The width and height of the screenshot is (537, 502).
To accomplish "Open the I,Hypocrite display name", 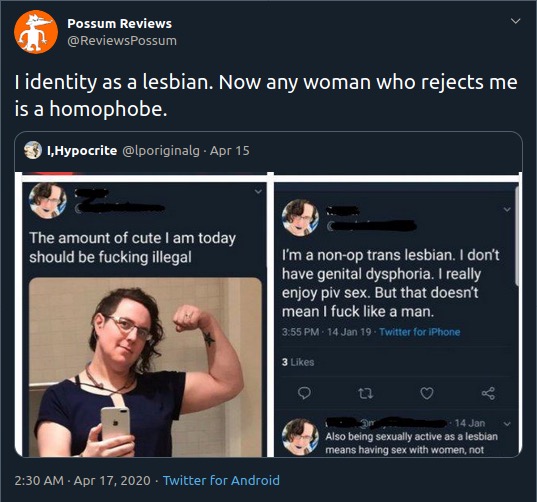I will (82, 151).
